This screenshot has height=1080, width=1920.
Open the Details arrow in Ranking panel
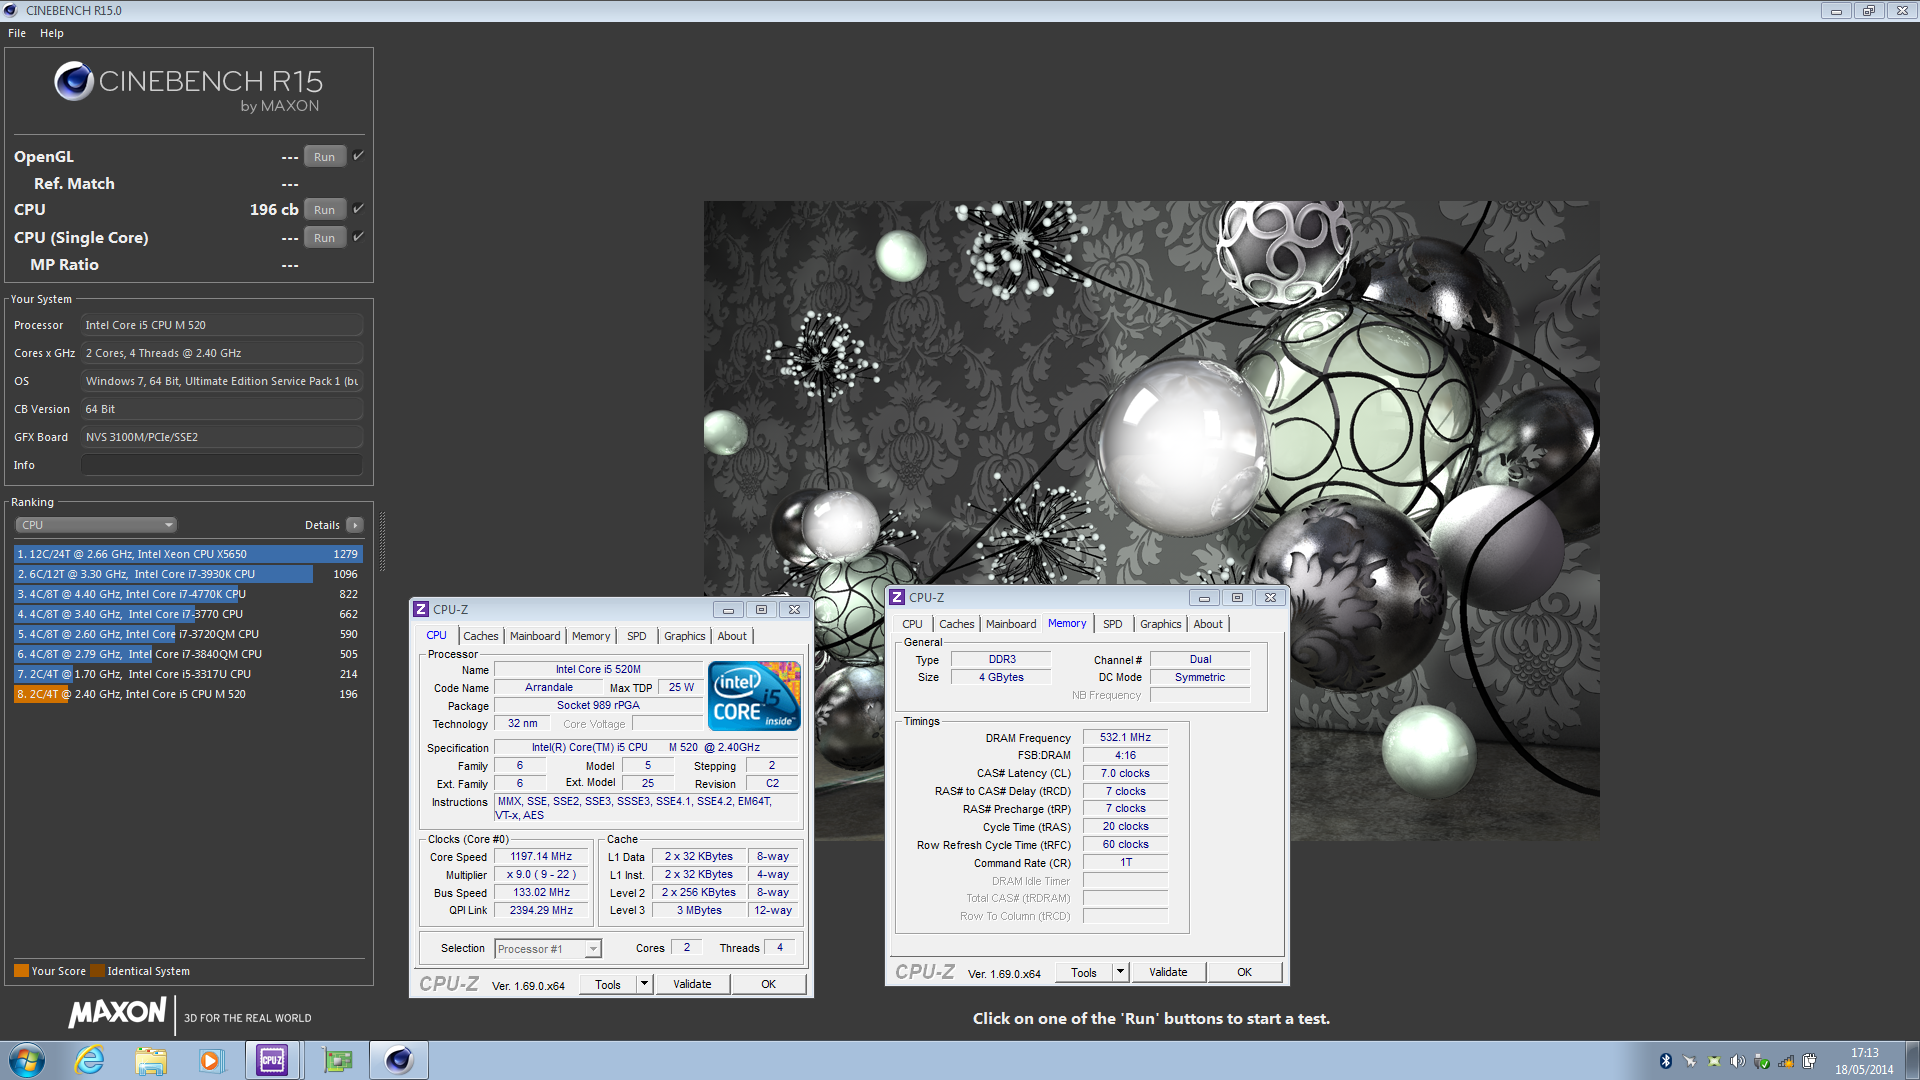tap(355, 525)
